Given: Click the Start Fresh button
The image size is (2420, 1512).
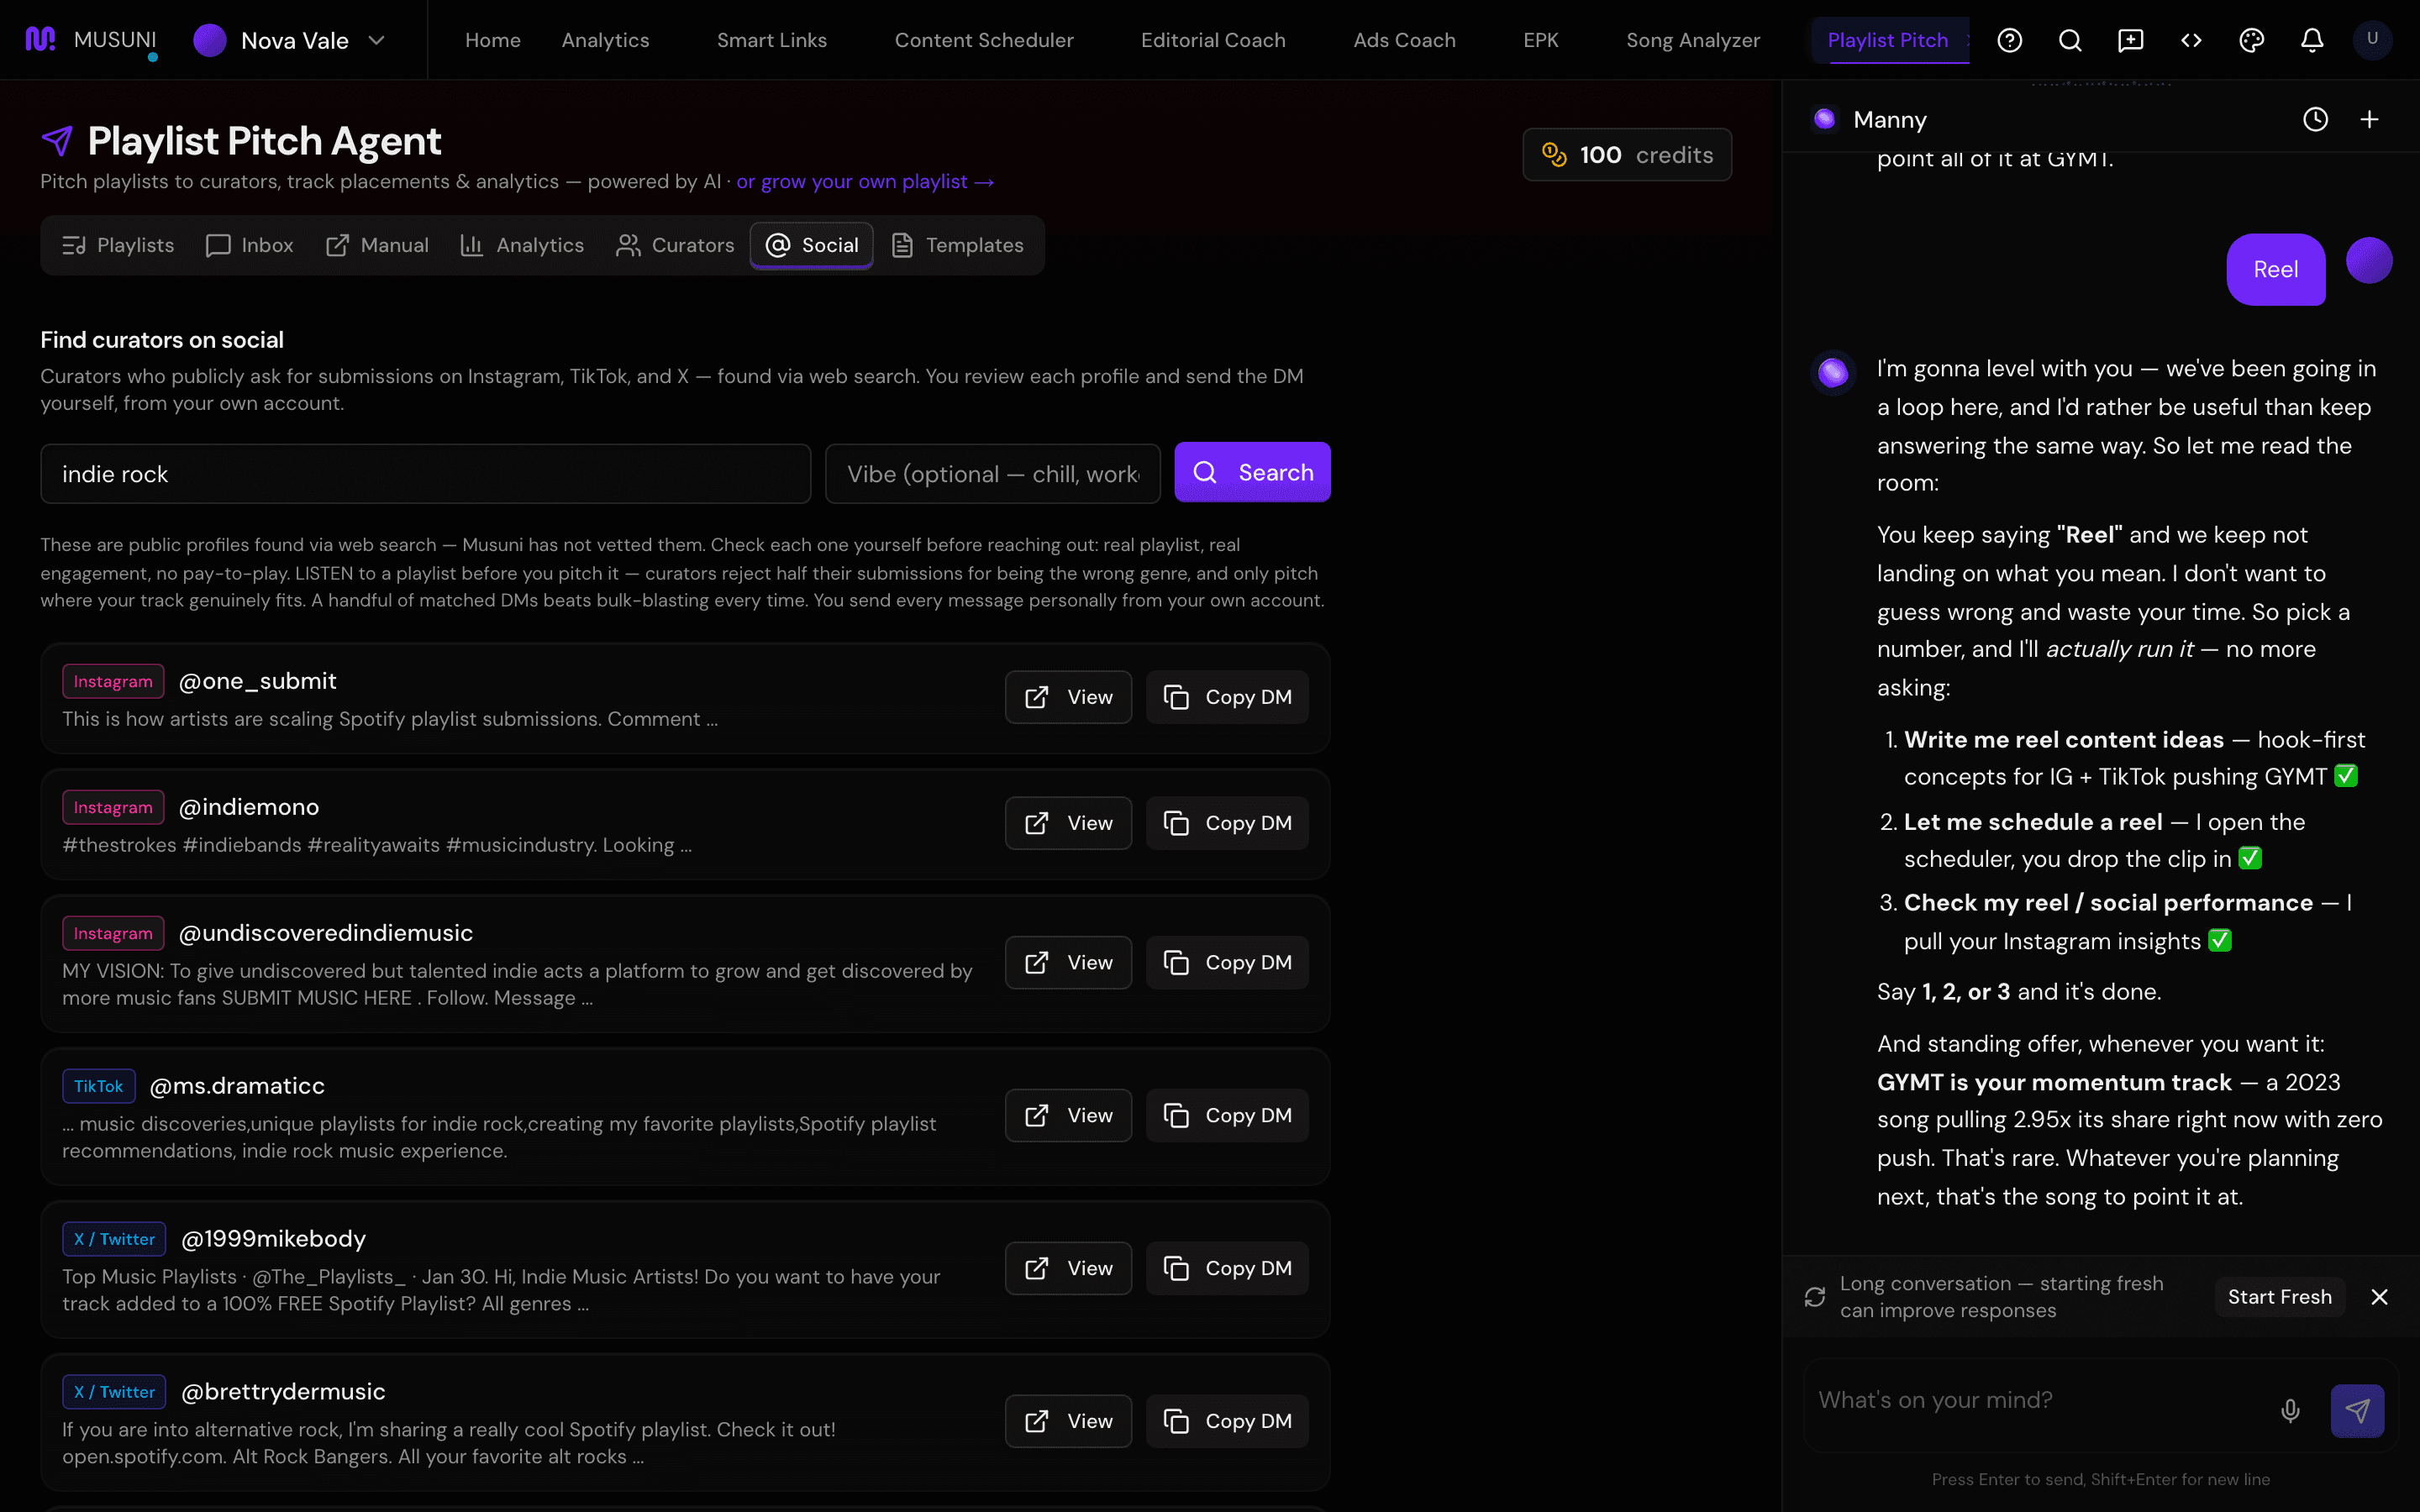Looking at the screenshot, I should pos(2279,1297).
